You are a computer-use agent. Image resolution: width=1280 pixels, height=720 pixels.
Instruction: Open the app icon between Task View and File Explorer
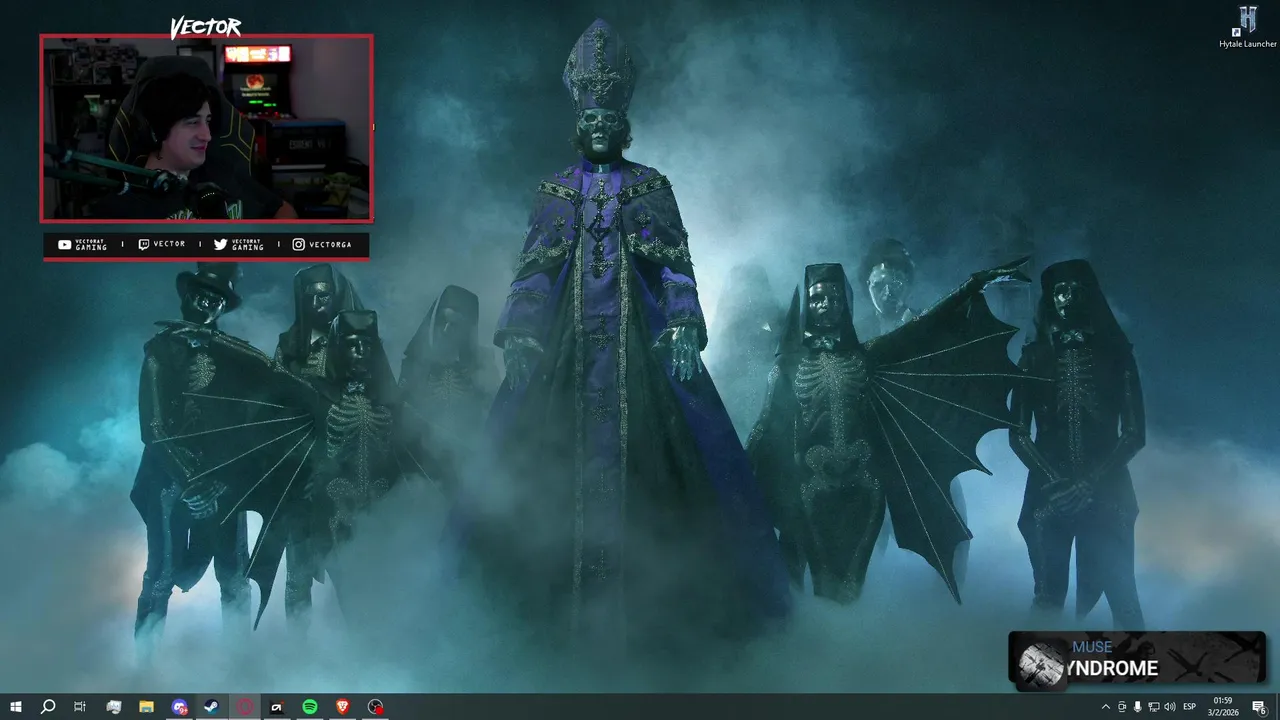[113, 707]
